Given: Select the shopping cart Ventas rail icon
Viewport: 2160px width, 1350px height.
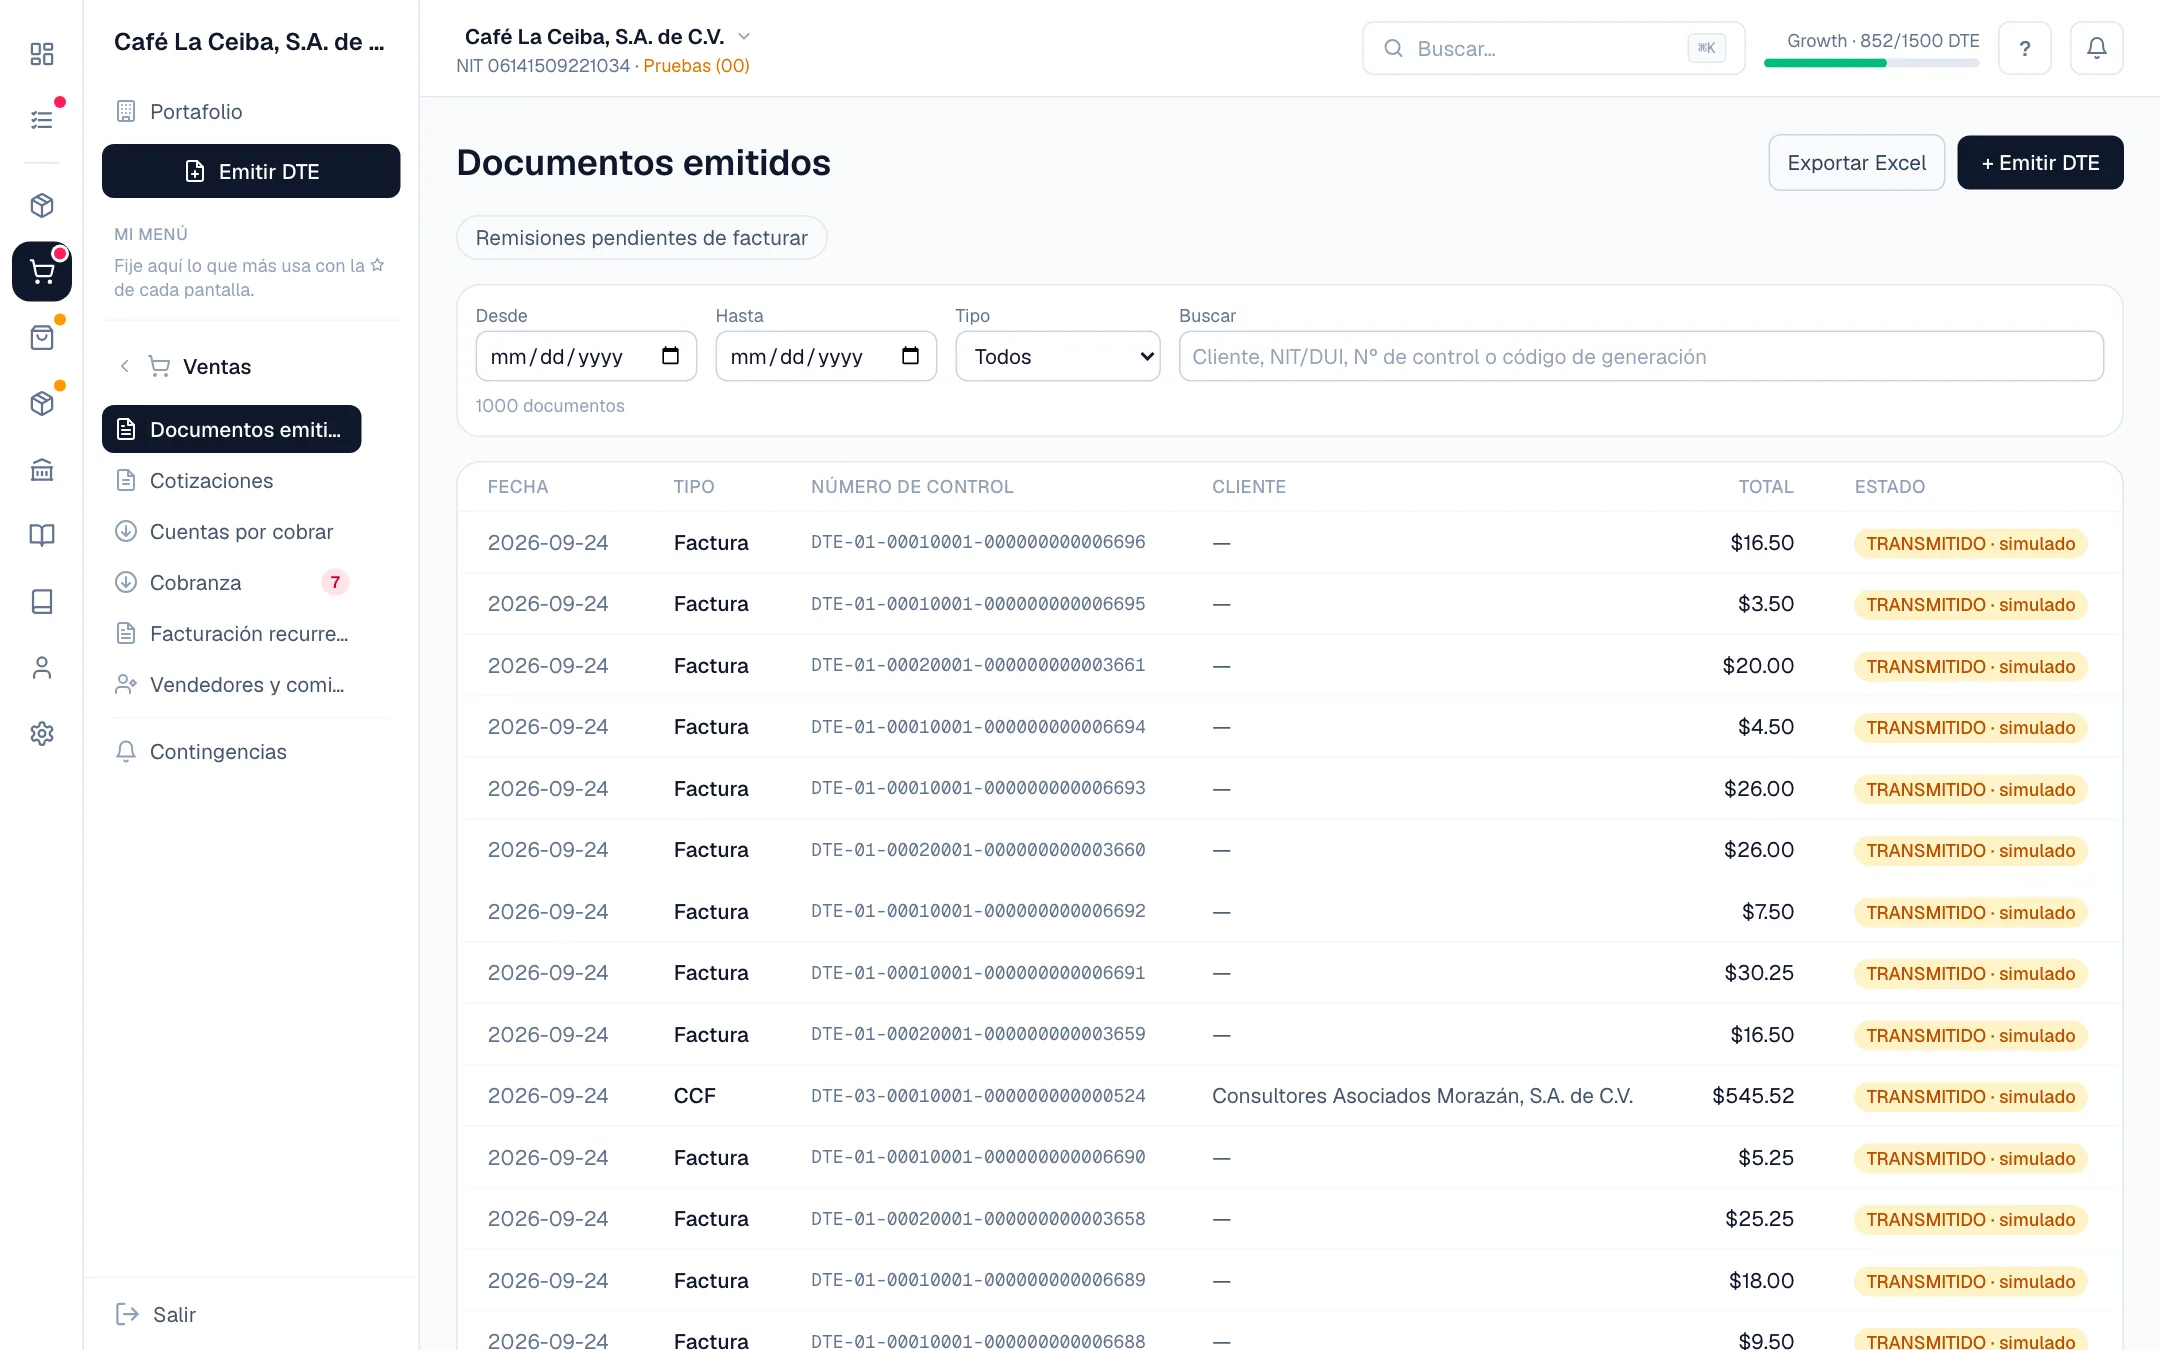Looking at the screenshot, I should (42, 271).
